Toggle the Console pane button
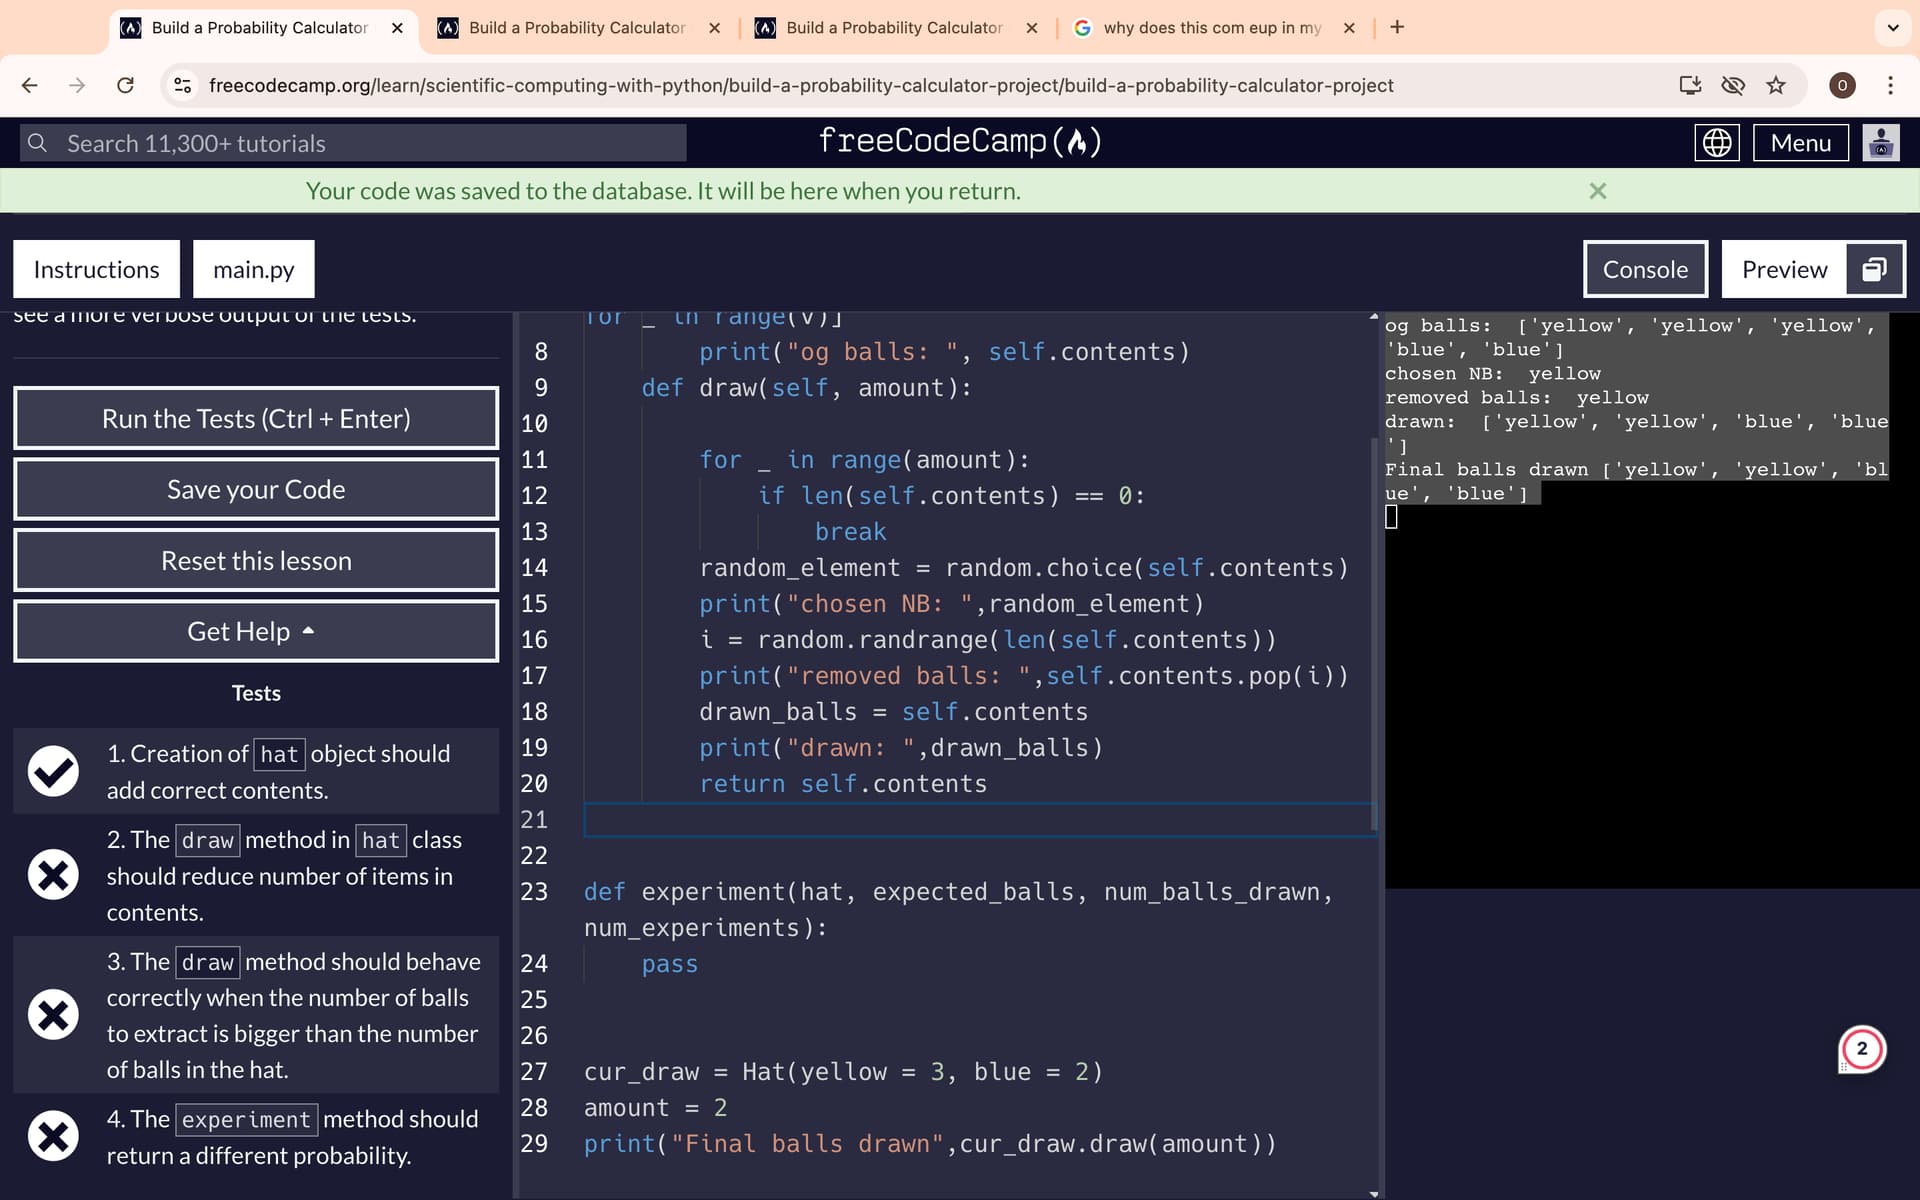Image resolution: width=1920 pixels, height=1200 pixels. [1645, 269]
